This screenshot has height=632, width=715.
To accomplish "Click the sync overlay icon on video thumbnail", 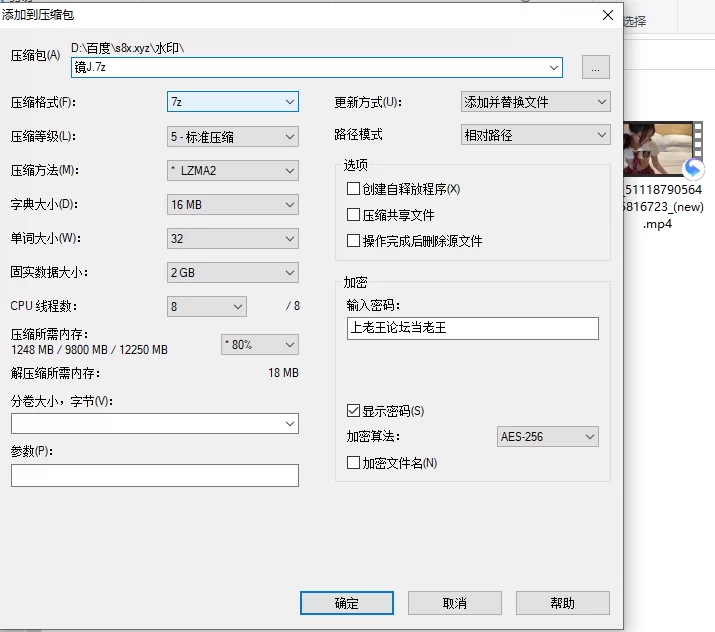I will pyautogui.click(x=693, y=168).
